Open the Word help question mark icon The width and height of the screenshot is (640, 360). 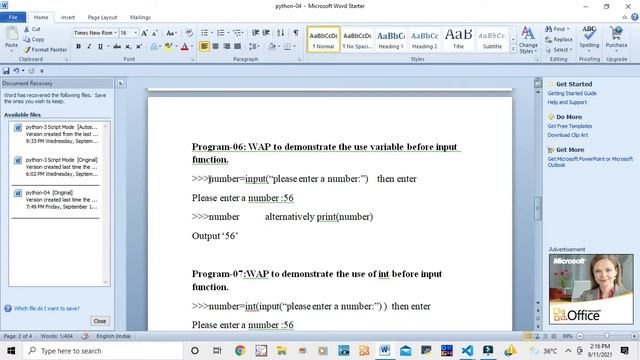pos(635,17)
